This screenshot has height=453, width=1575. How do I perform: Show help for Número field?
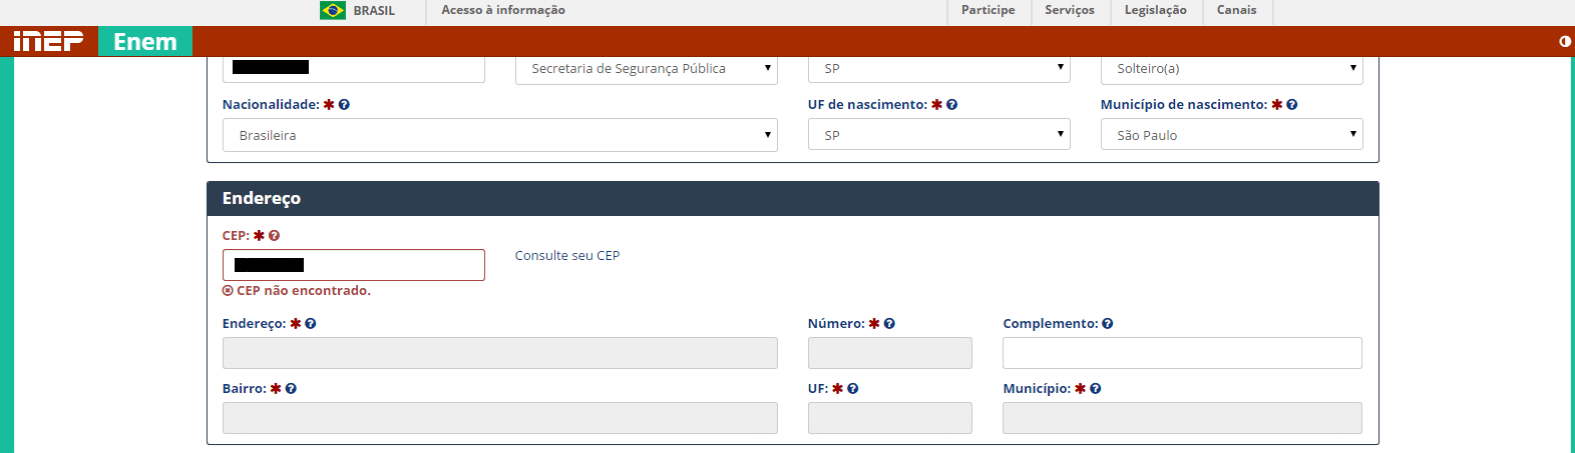889,324
